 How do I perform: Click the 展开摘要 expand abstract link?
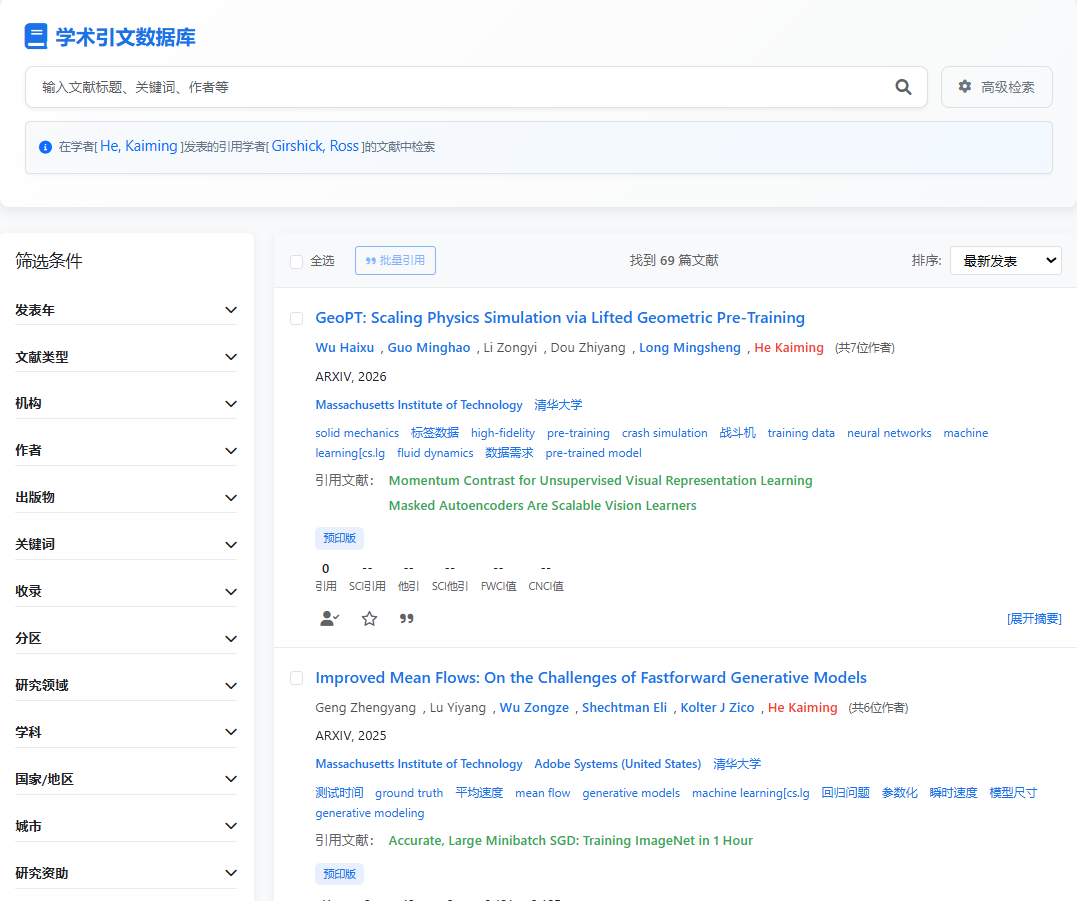[1034, 619]
